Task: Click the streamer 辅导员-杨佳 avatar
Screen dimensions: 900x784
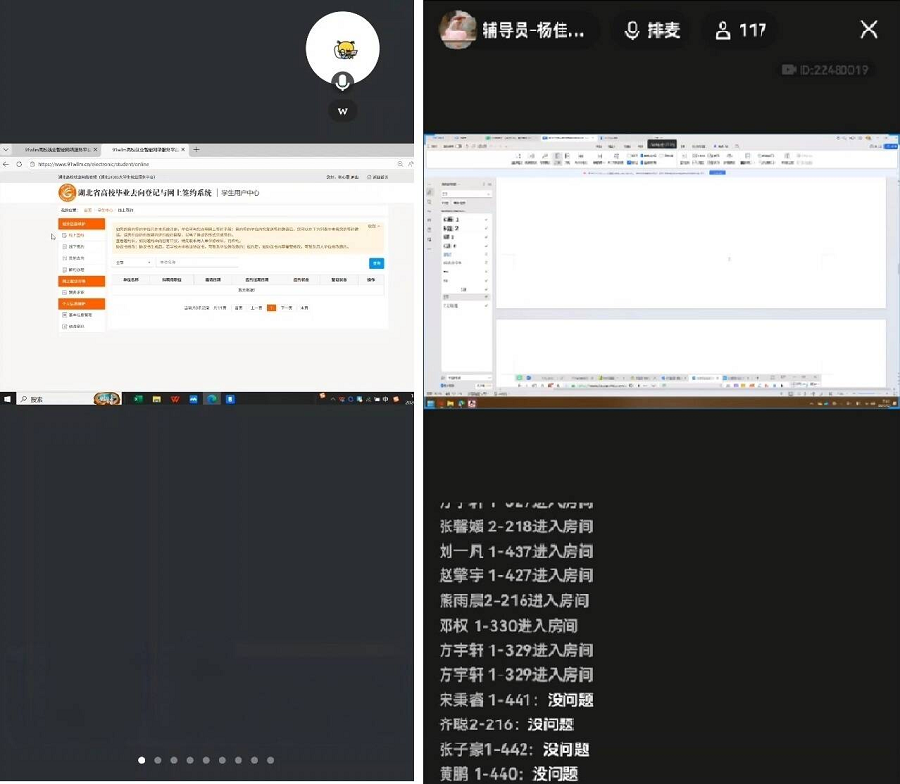Action: [458, 30]
